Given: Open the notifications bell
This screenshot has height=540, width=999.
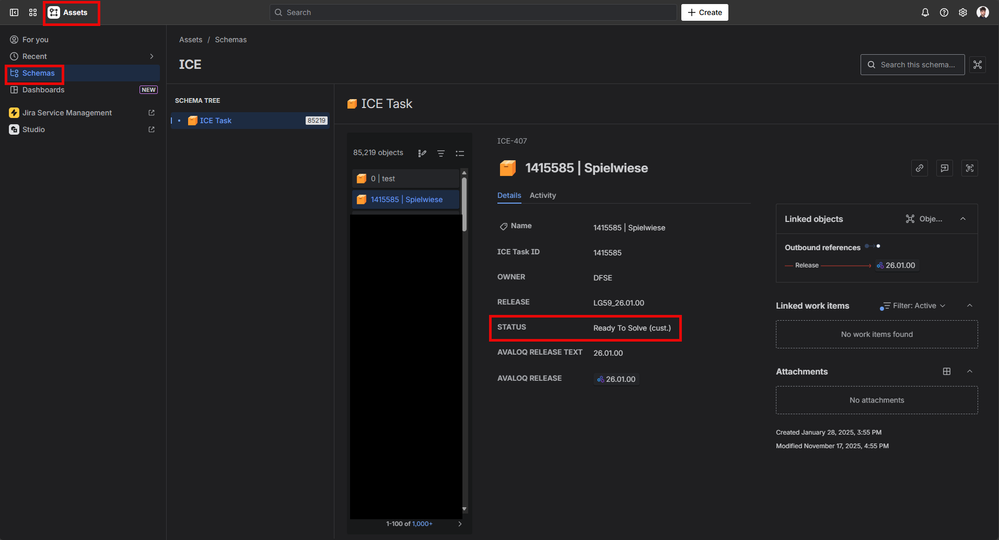Looking at the screenshot, I should [925, 12].
